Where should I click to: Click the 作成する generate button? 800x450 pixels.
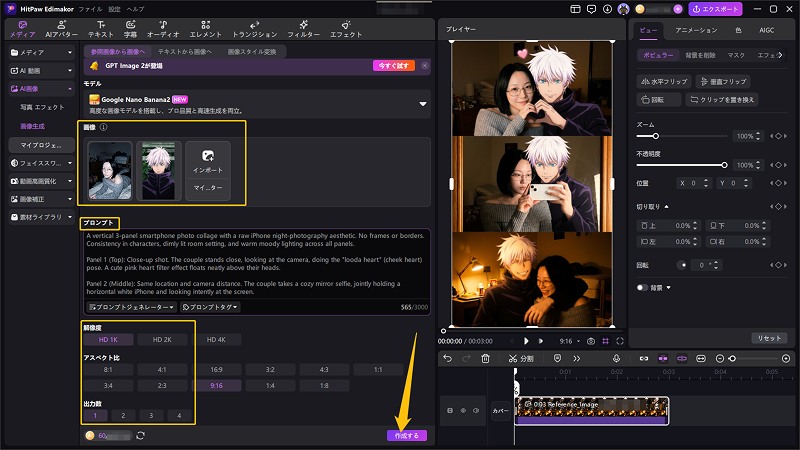[x=407, y=435]
